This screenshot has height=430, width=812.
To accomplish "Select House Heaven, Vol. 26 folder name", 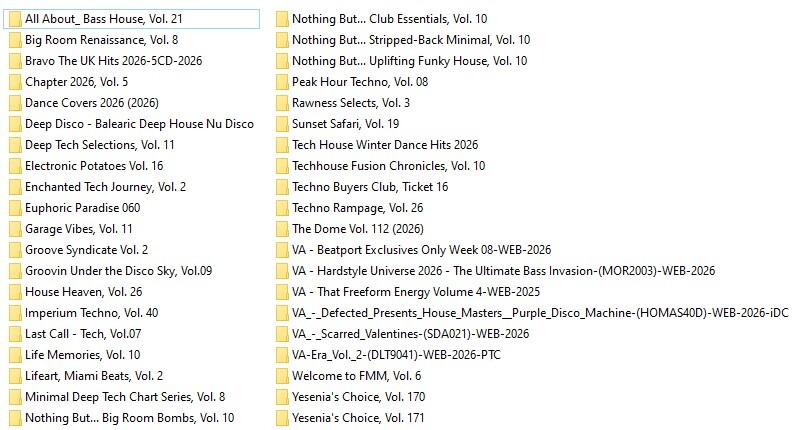I will [83, 292].
